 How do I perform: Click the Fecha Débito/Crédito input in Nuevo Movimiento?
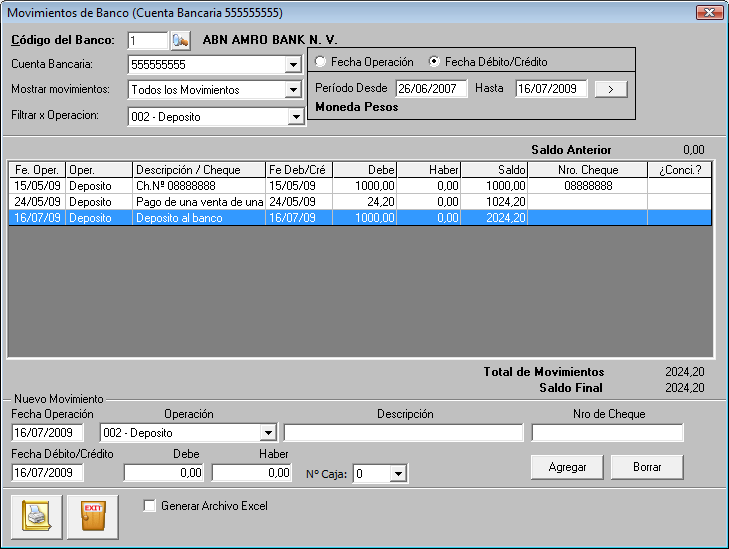pyautogui.click(x=47, y=473)
